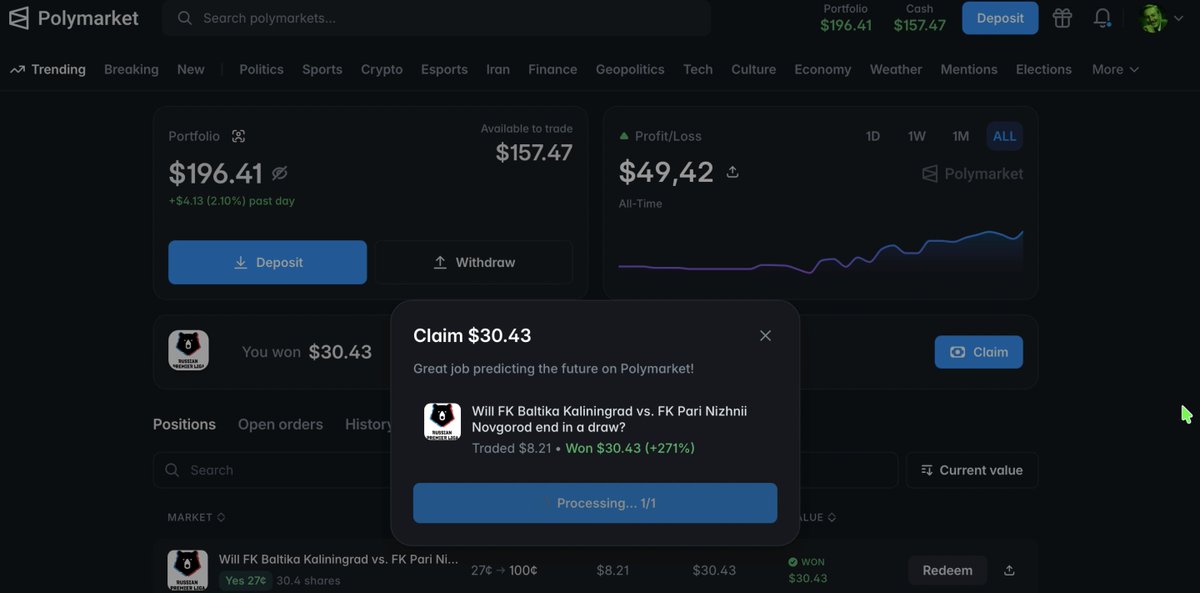Click the header Deposit button

tap(1000, 18)
